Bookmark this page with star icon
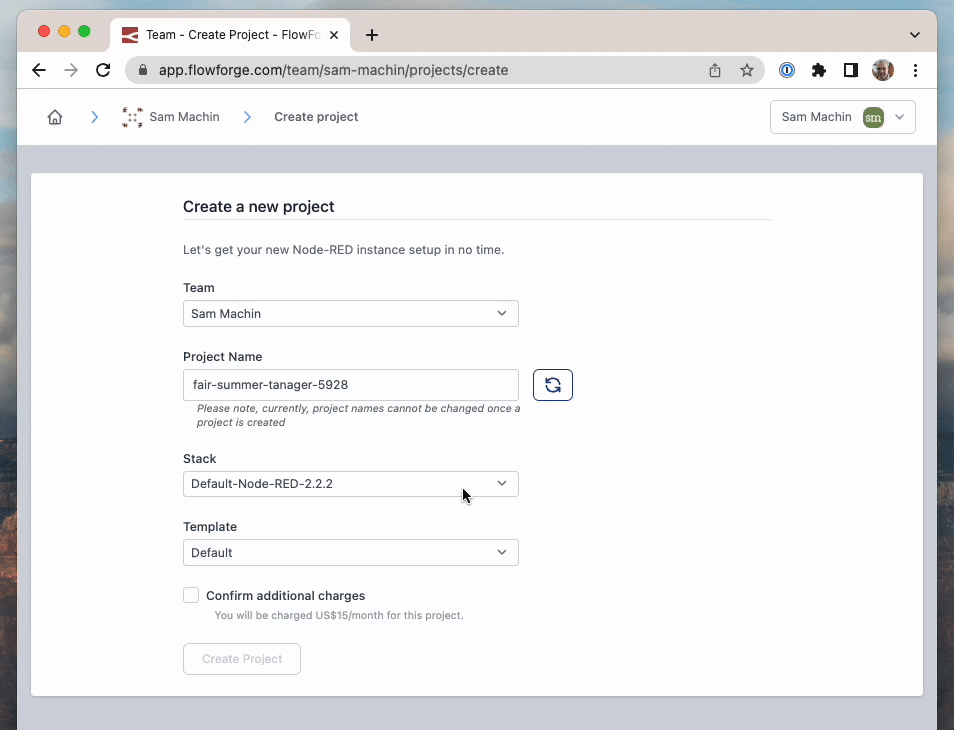This screenshot has width=954, height=730. [746, 70]
